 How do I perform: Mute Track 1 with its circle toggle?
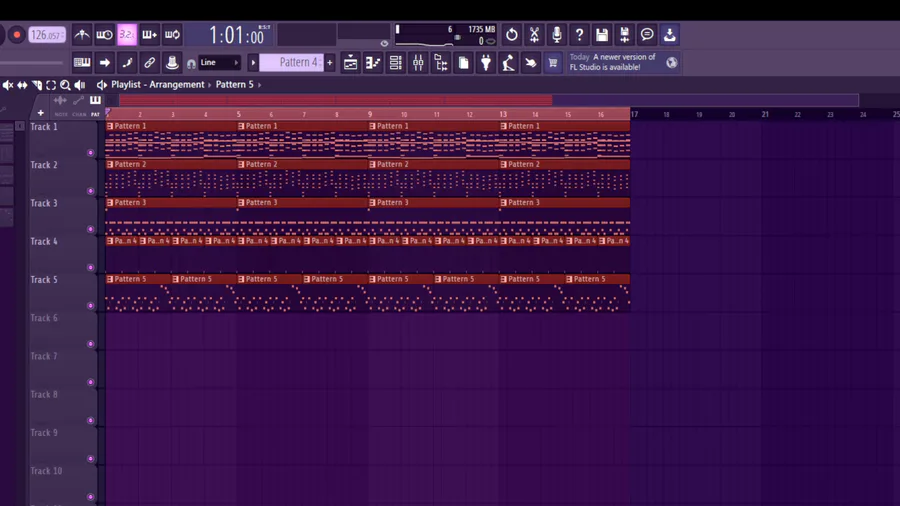point(90,153)
